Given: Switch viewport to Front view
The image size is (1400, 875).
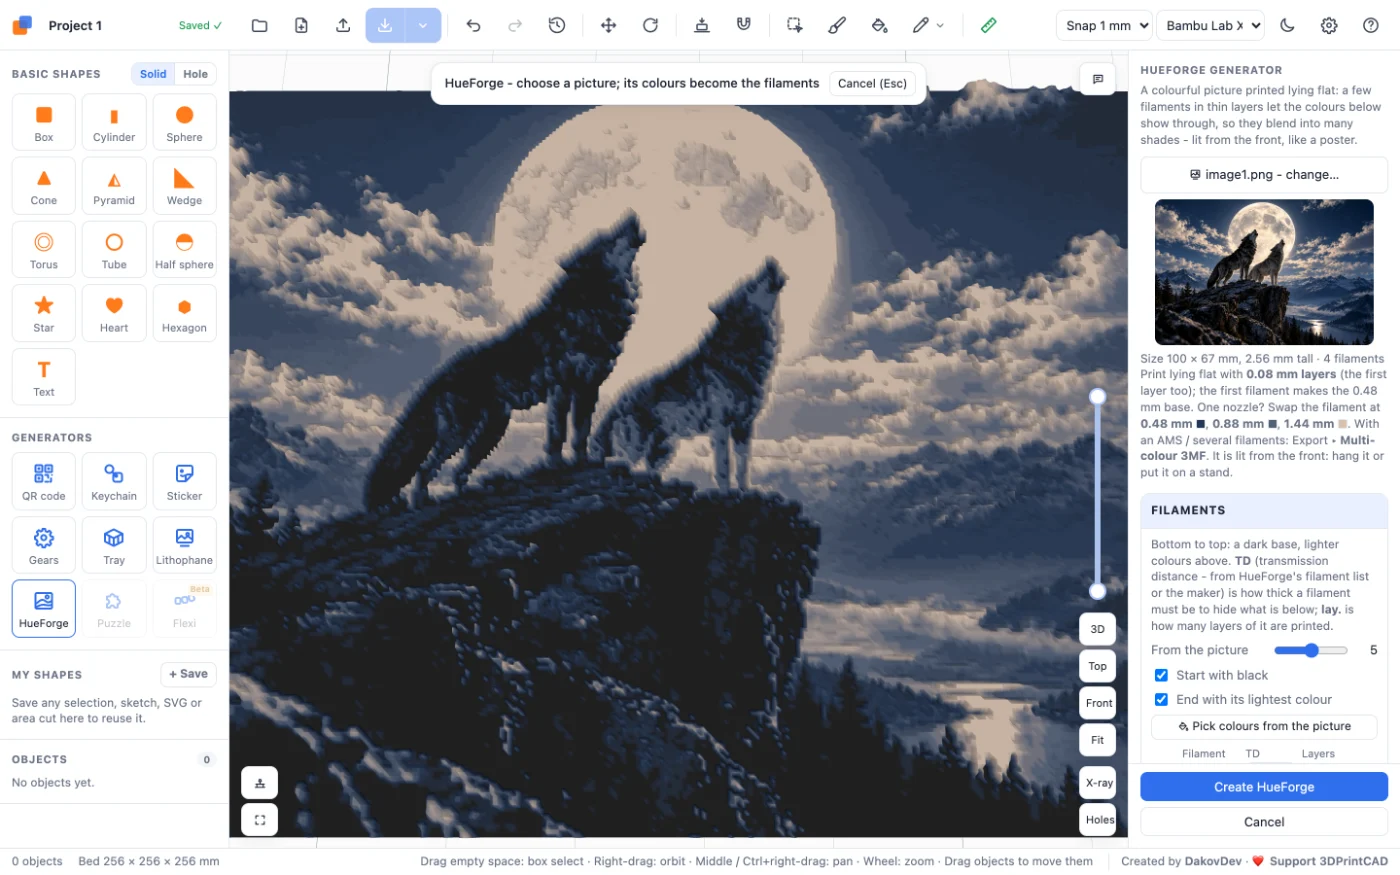Looking at the screenshot, I should [1097, 703].
